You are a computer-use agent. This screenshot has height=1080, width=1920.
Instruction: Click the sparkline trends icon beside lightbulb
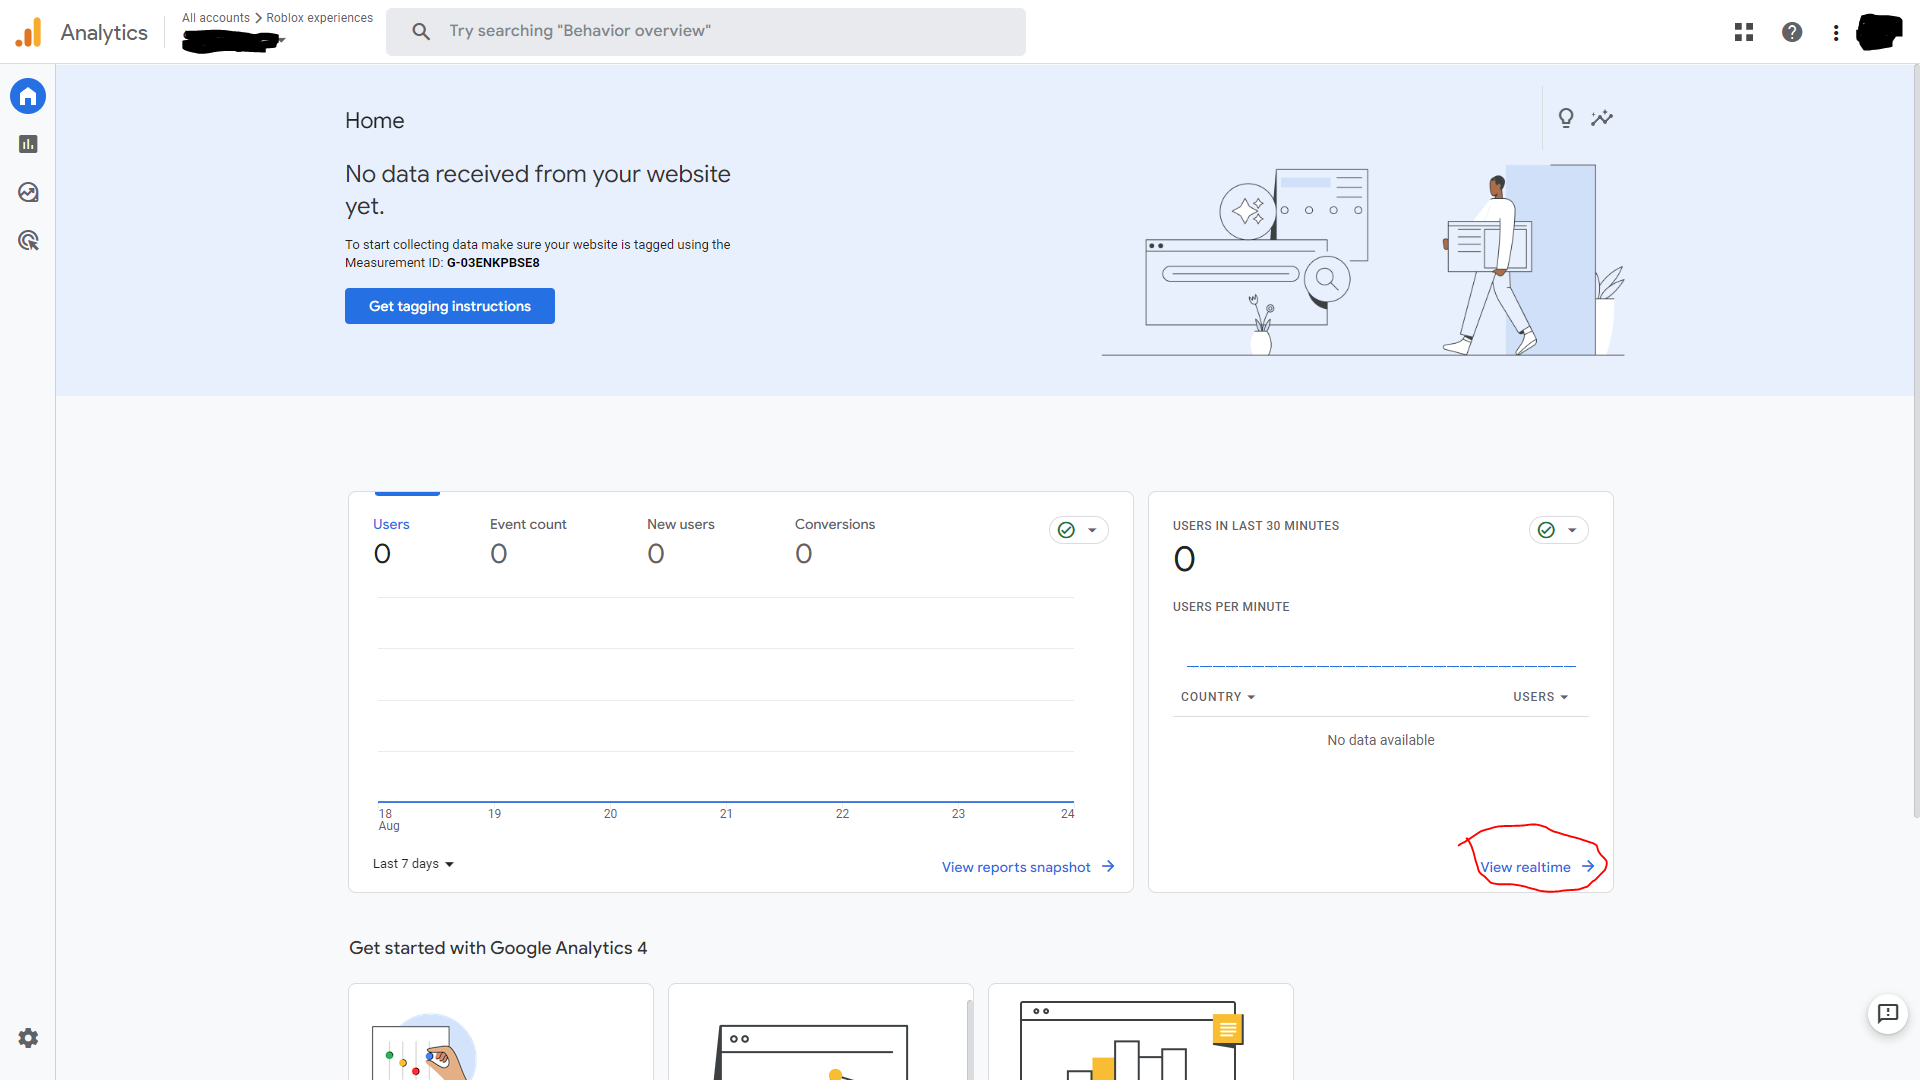coord(1602,118)
